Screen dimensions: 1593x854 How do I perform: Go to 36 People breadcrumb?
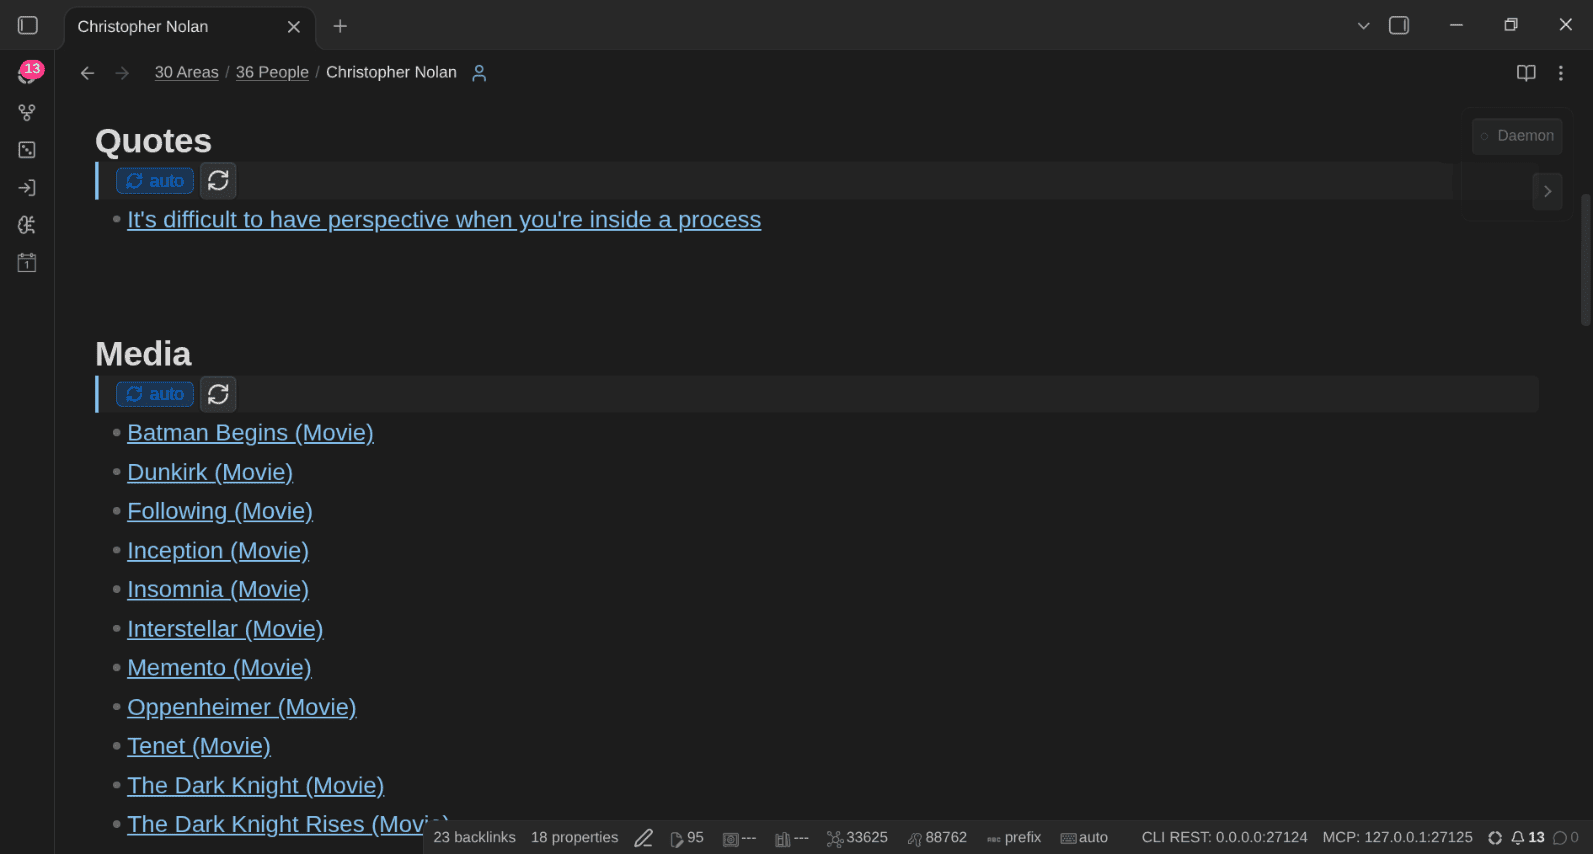pos(272,72)
